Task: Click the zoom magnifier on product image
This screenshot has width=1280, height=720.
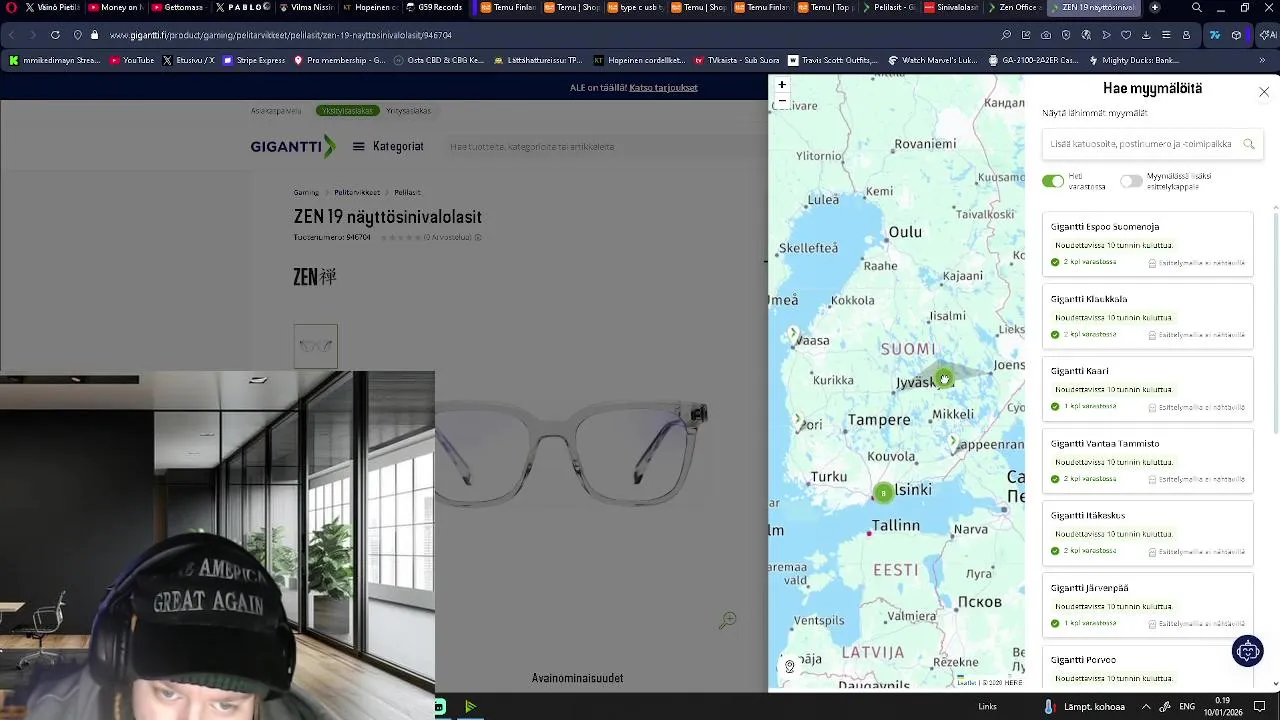Action: click(728, 621)
